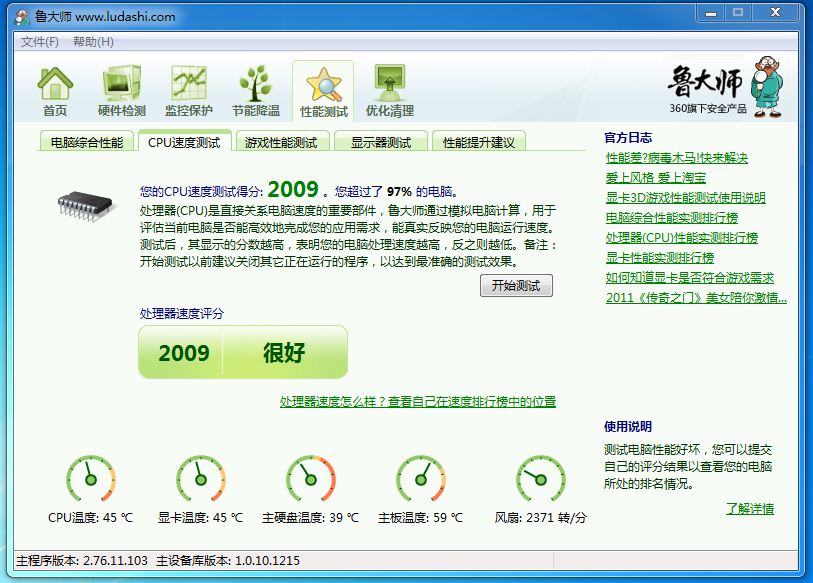Click the 官方日志 heading
The height and width of the screenshot is (583, 813).
coord(628,137)
